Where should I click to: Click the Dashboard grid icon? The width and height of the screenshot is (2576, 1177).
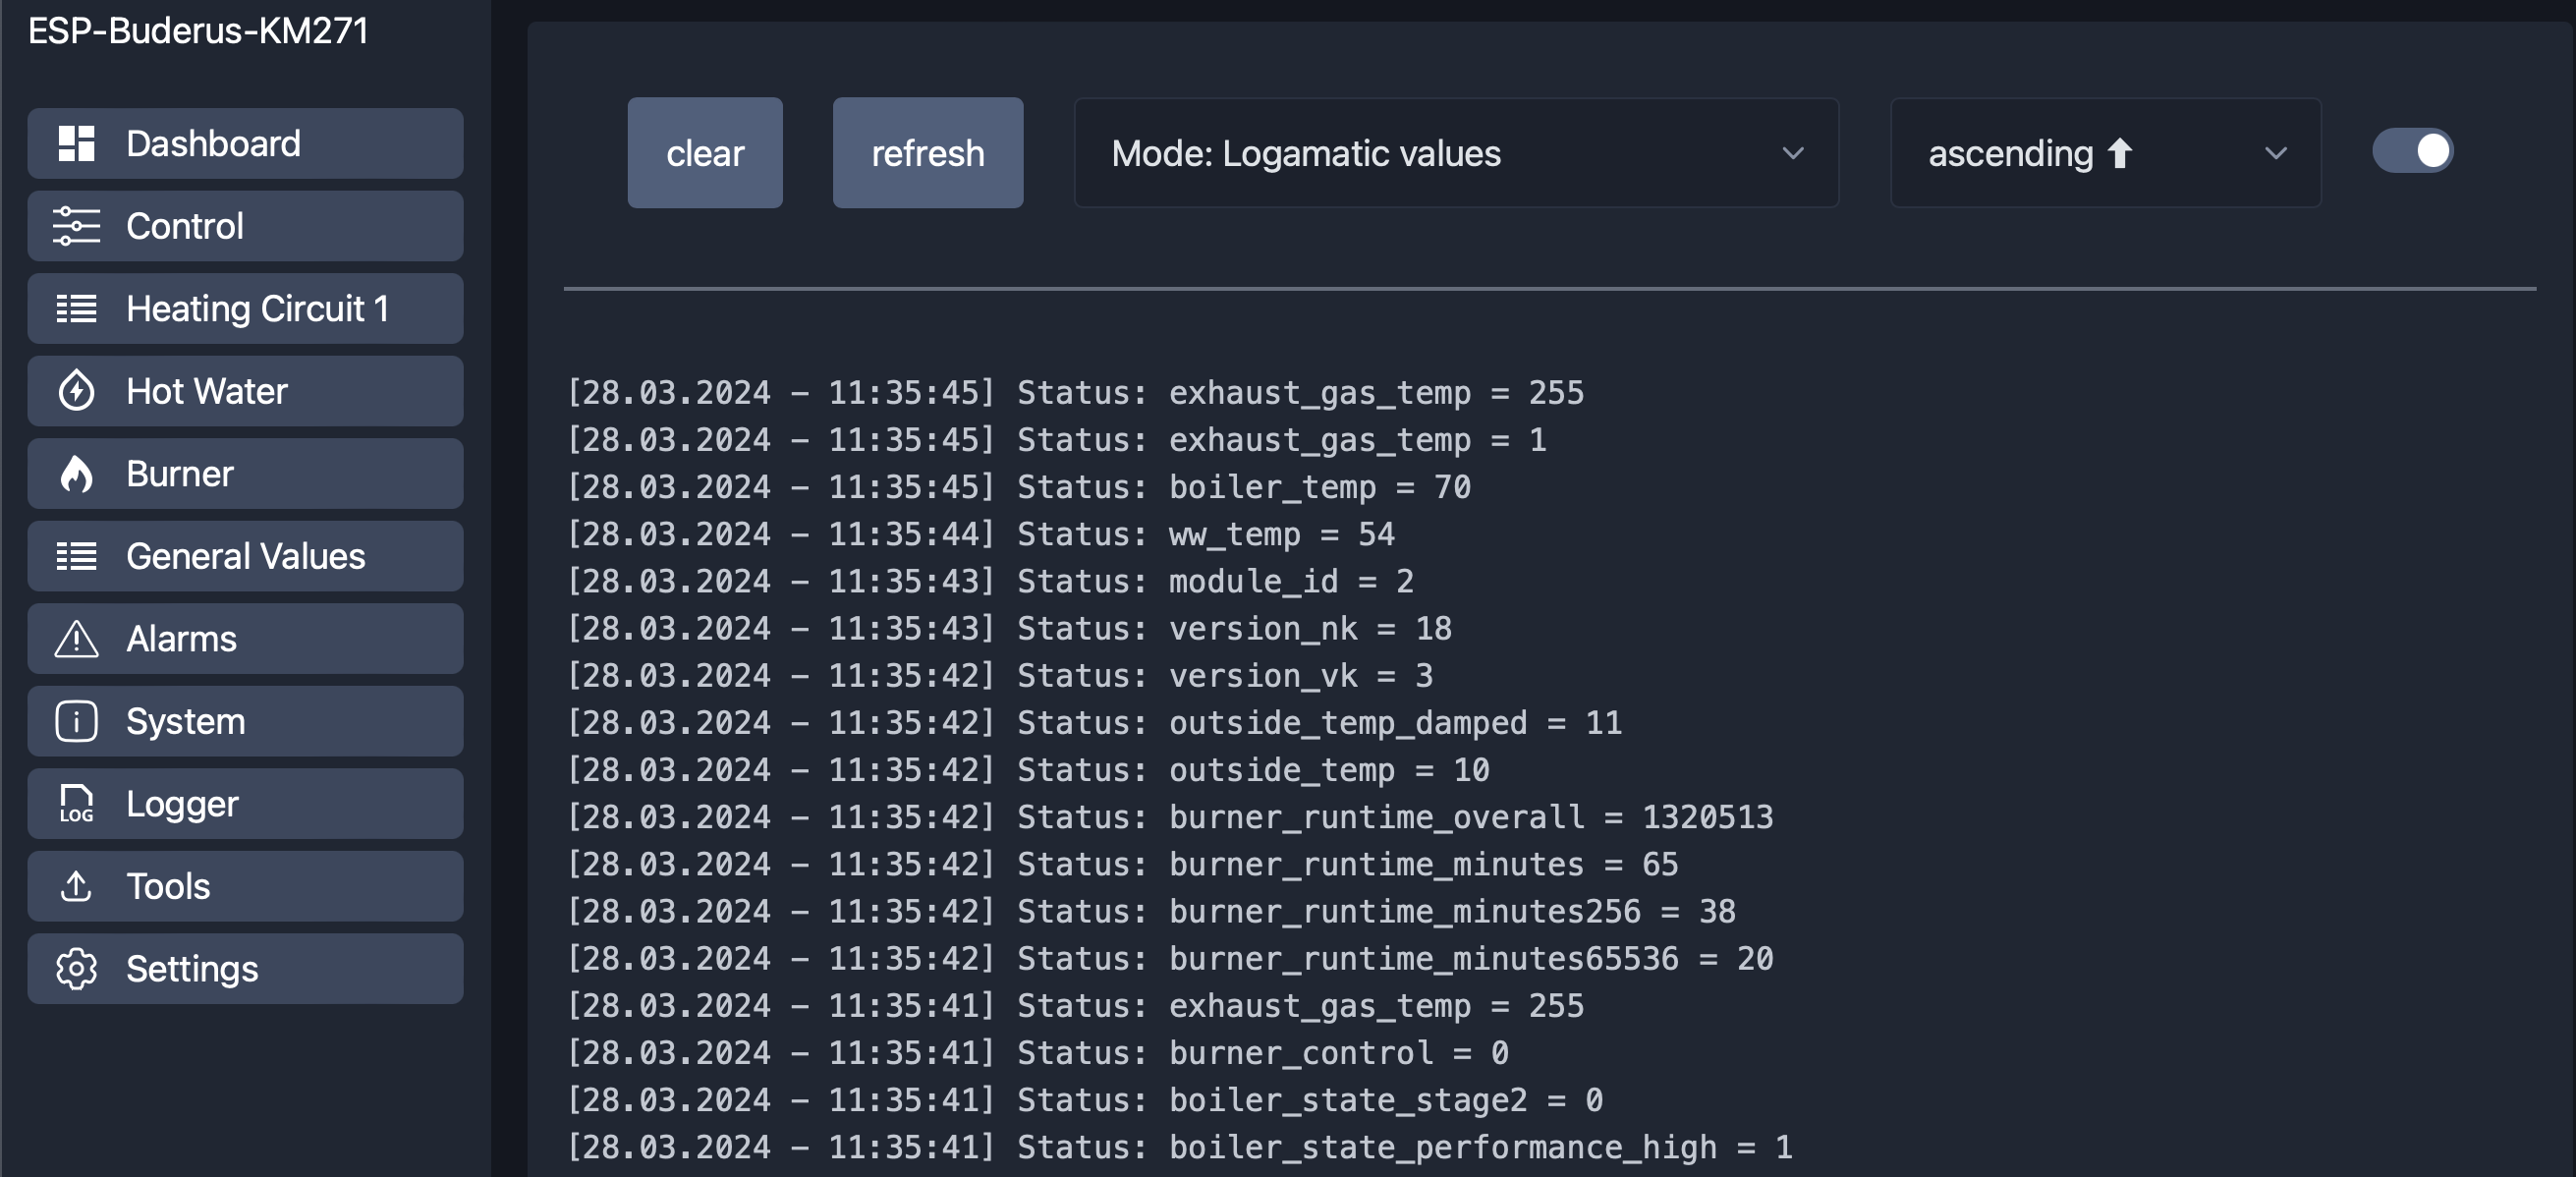(76, 144)
